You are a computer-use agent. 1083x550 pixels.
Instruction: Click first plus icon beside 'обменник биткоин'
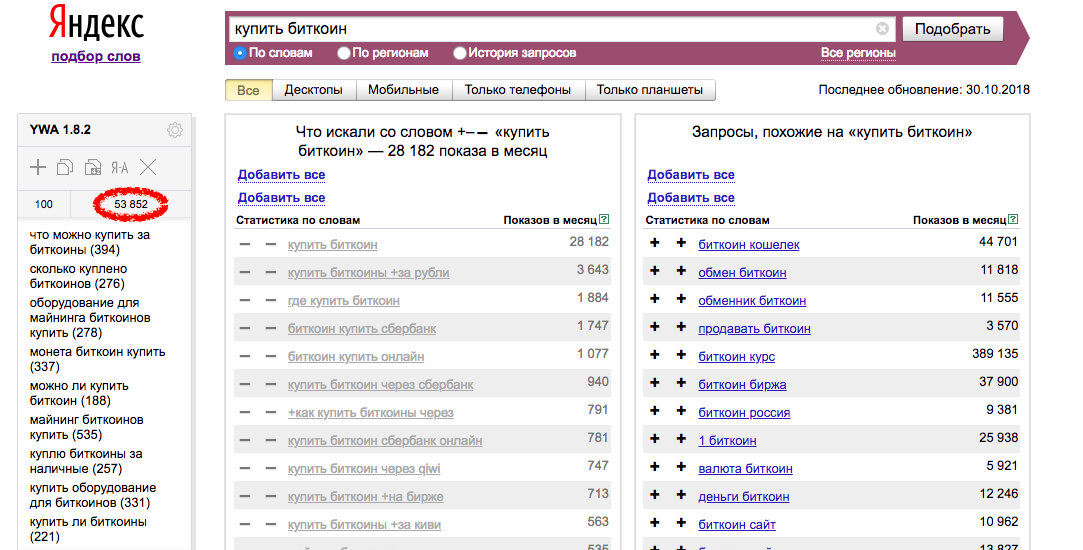[655, 299]
